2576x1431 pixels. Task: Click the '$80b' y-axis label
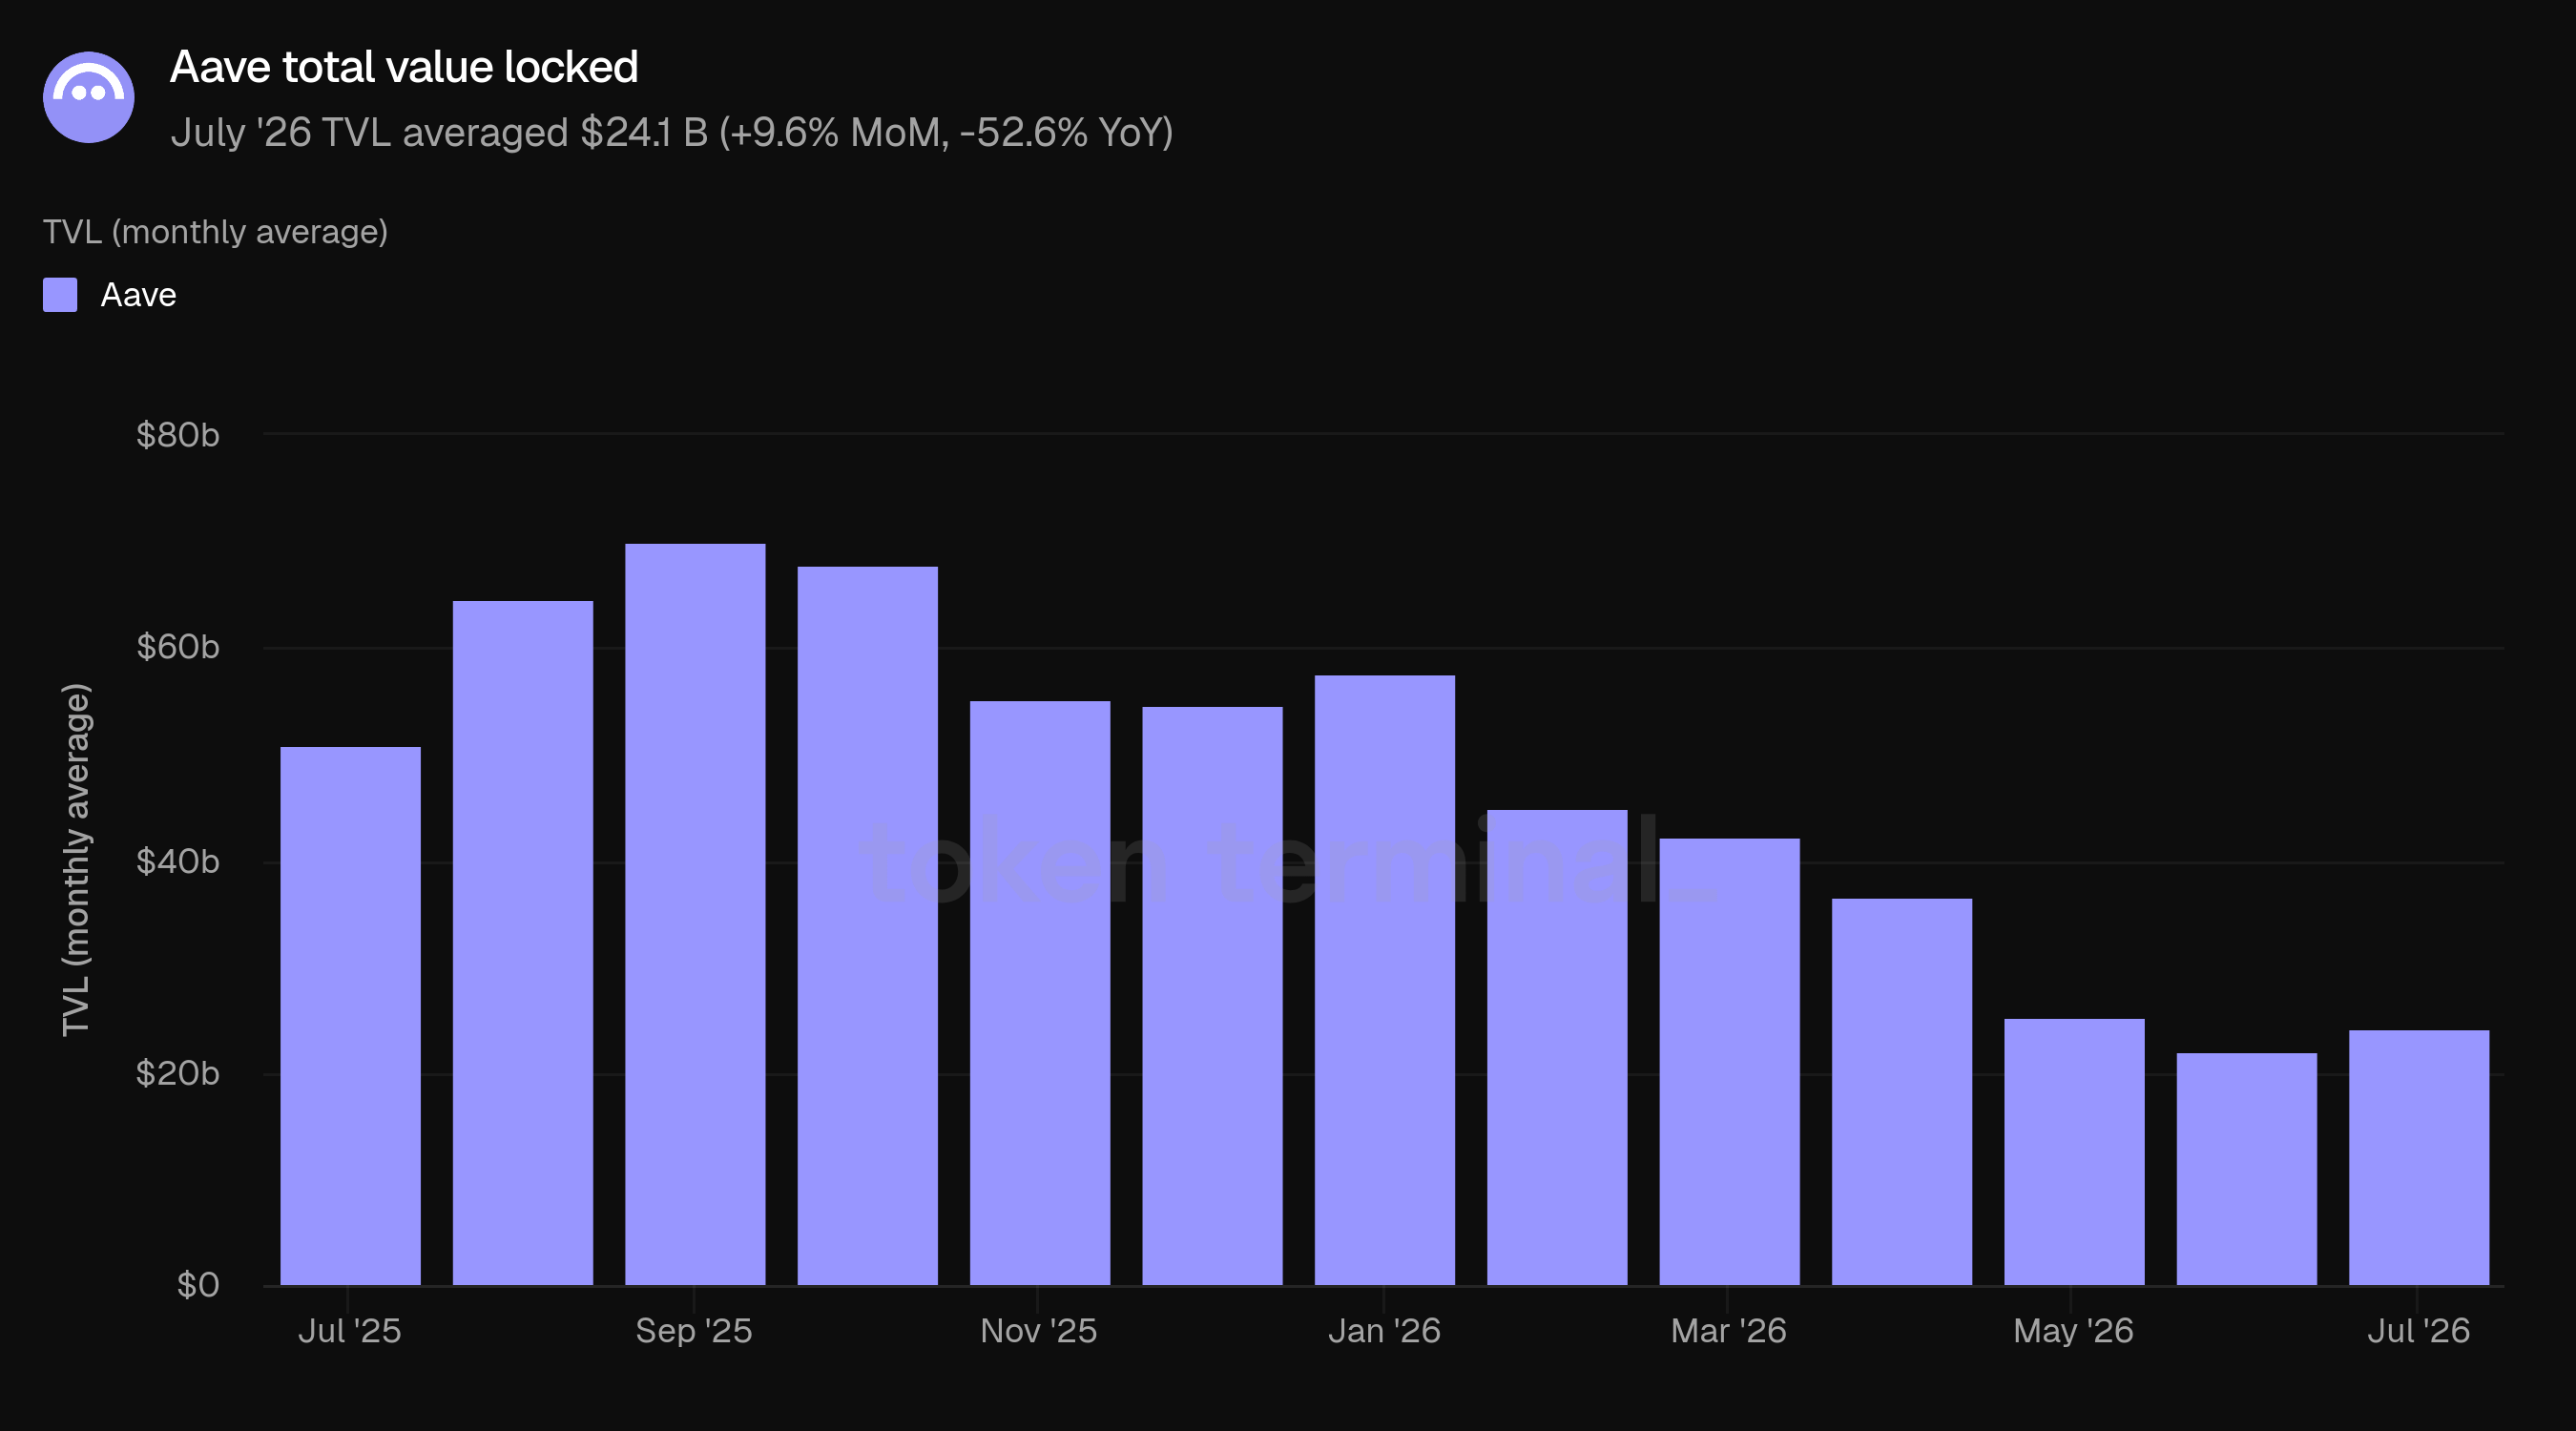178,435
